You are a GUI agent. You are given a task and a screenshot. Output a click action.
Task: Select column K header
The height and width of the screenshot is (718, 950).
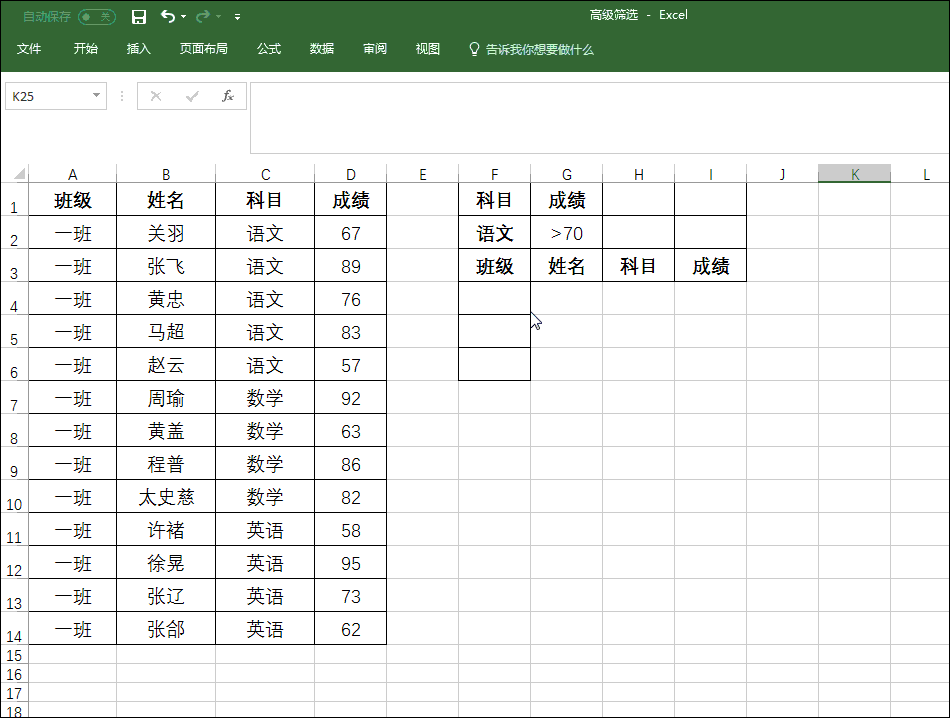click(854, 174)
